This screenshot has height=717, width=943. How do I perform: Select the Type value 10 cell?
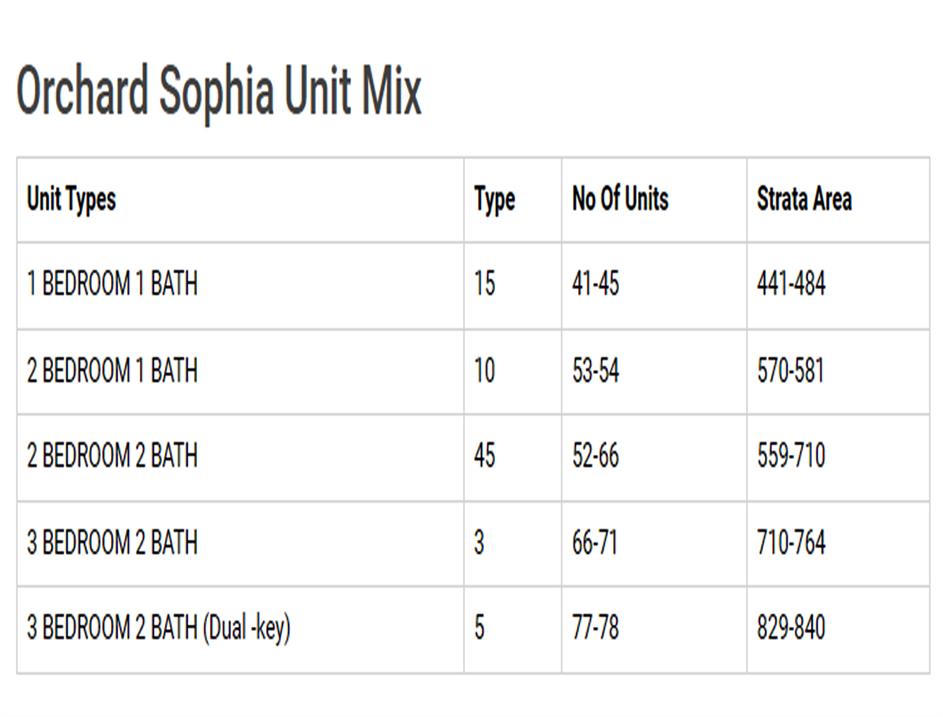coord(484,372)
